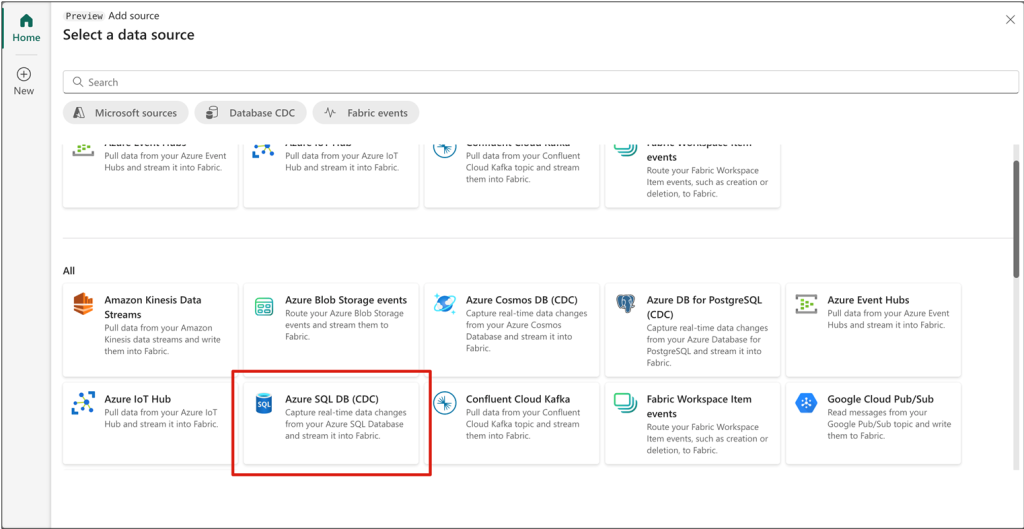
Task: Click the New plus icon in the sidebar
Action: click(24, 74)
